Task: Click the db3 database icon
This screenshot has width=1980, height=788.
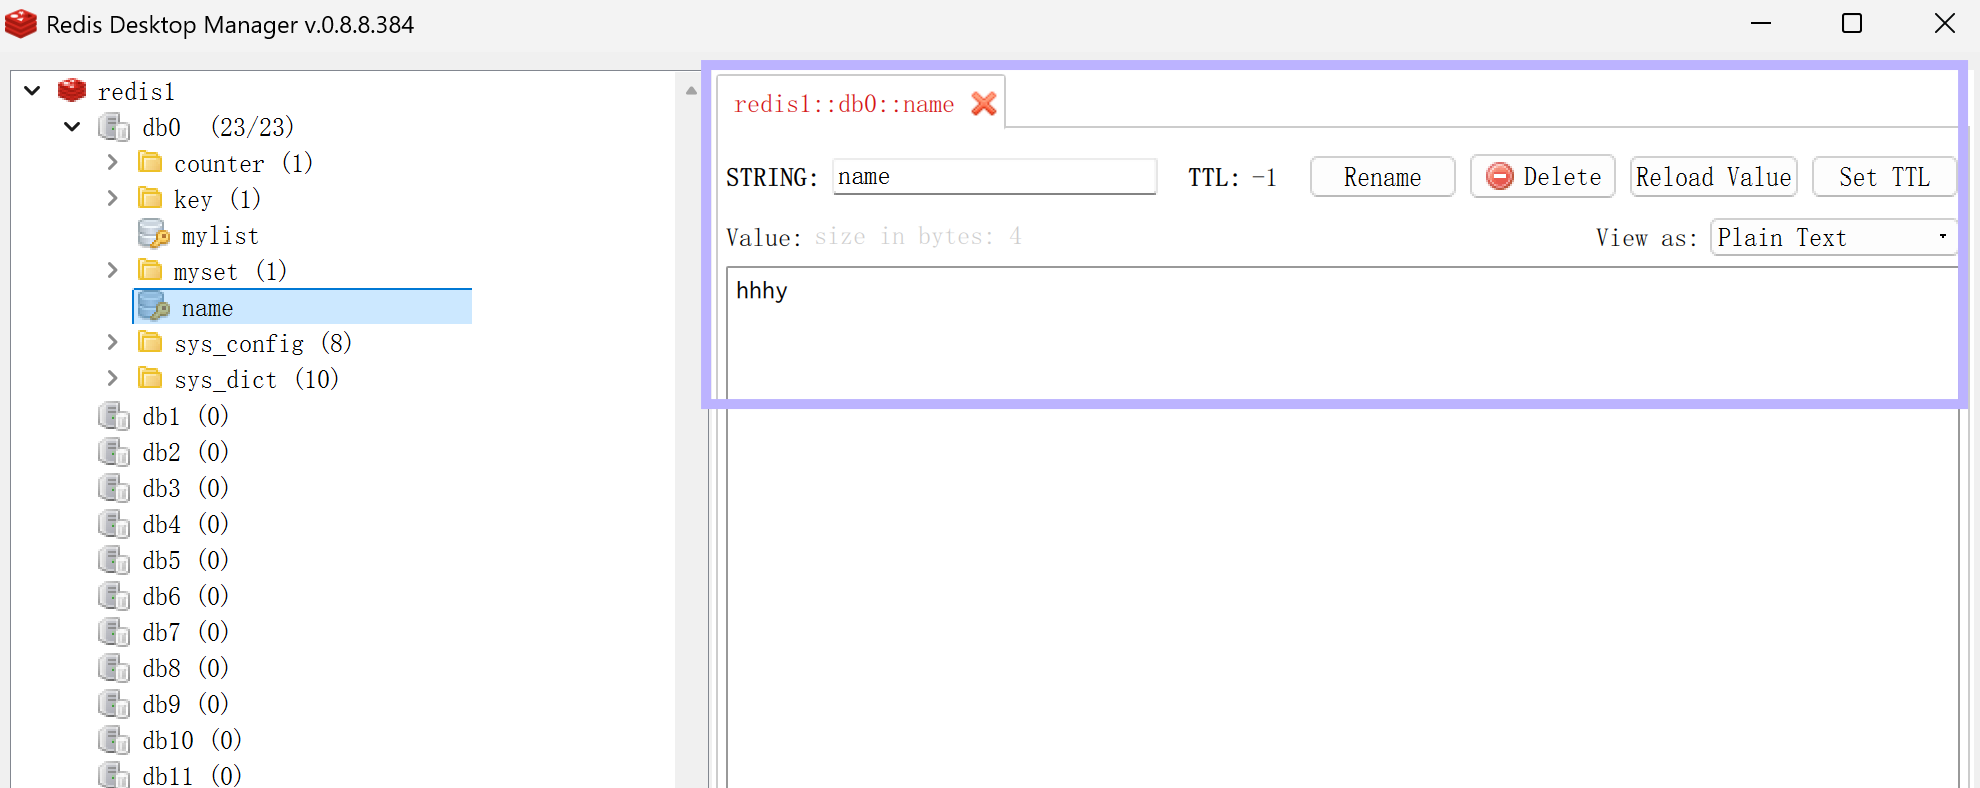Action: 114,487
